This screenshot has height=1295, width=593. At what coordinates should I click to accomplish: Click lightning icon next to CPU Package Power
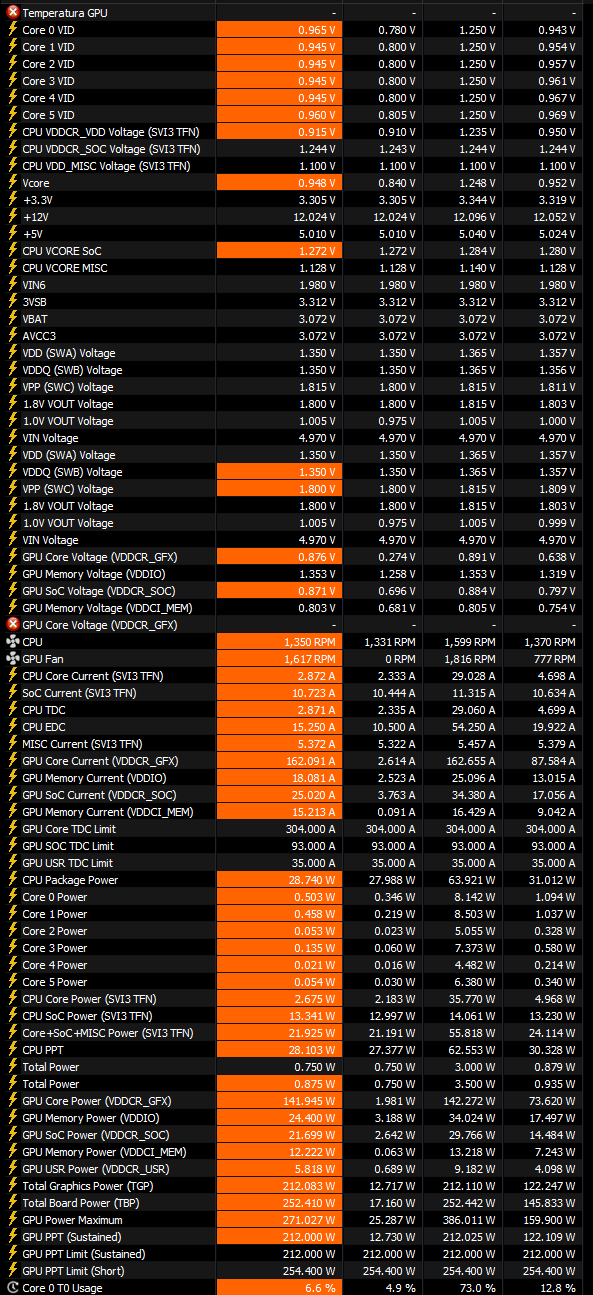tap(13, 880)
